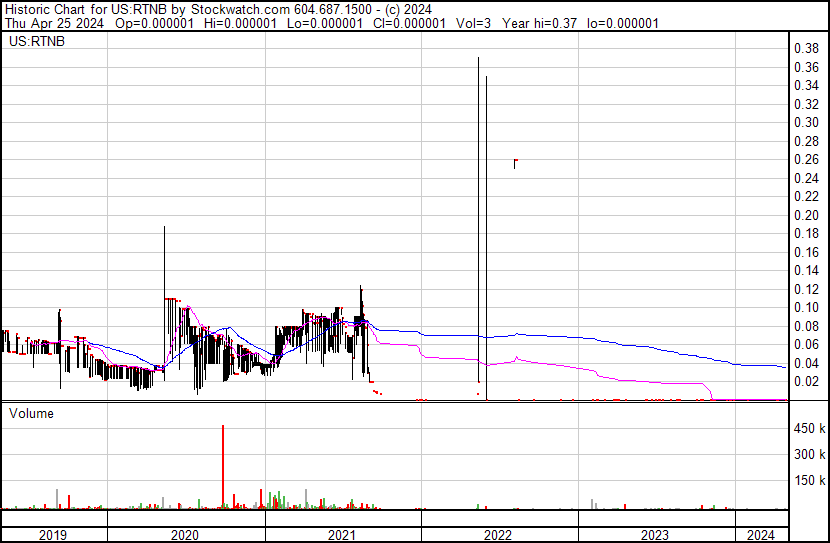Click the tall red volume bar in 2020
The image size is (830, 543).
point(223,467)
